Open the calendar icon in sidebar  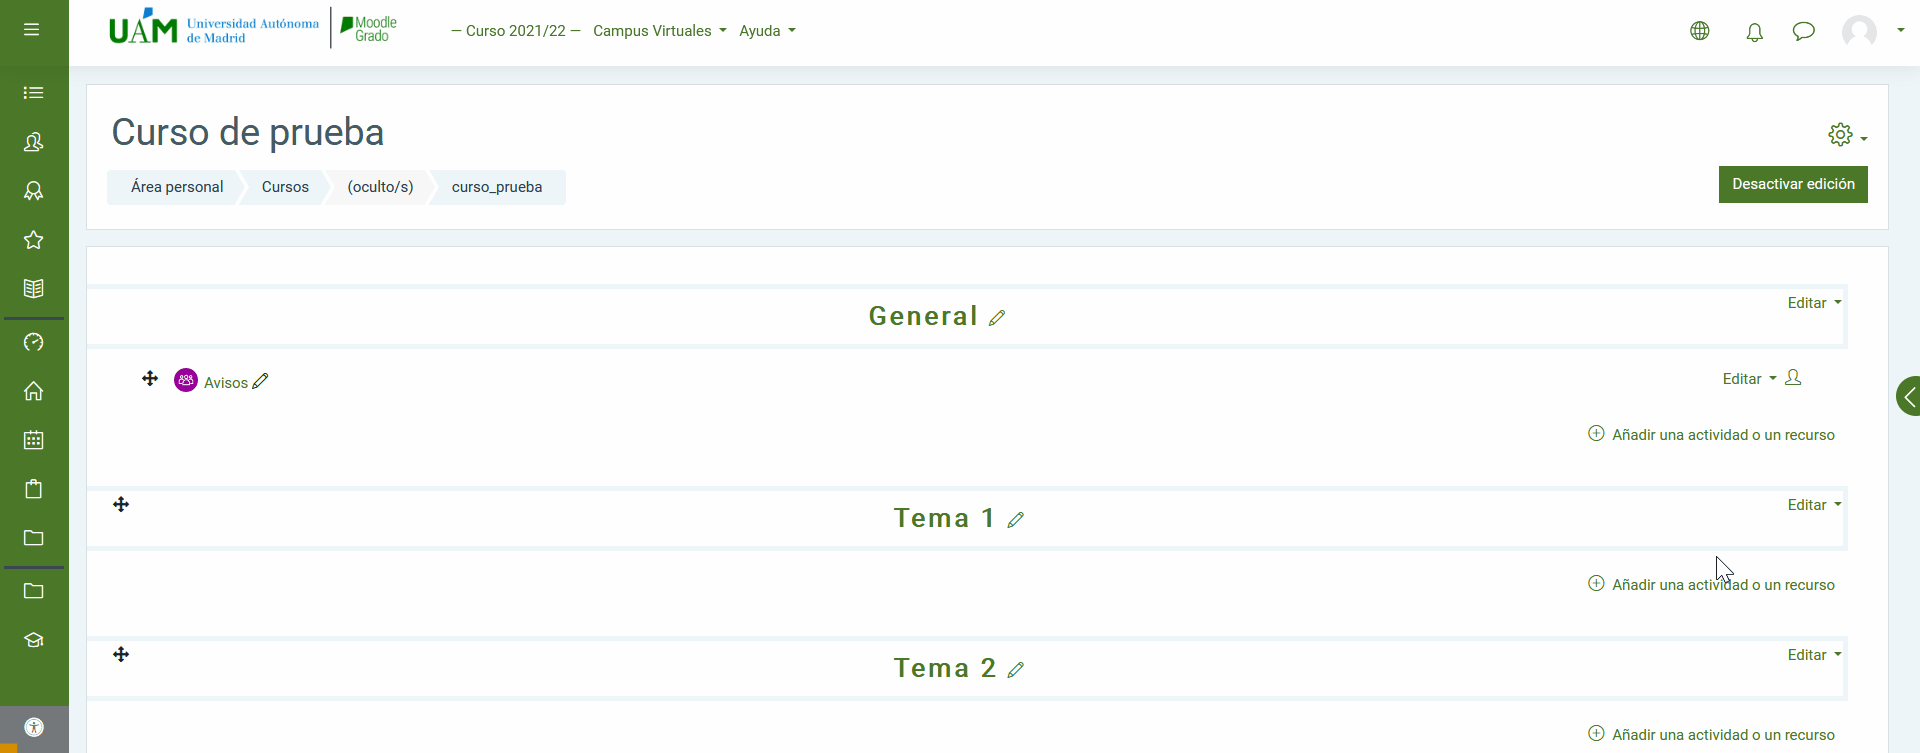[x=34, y=440]
